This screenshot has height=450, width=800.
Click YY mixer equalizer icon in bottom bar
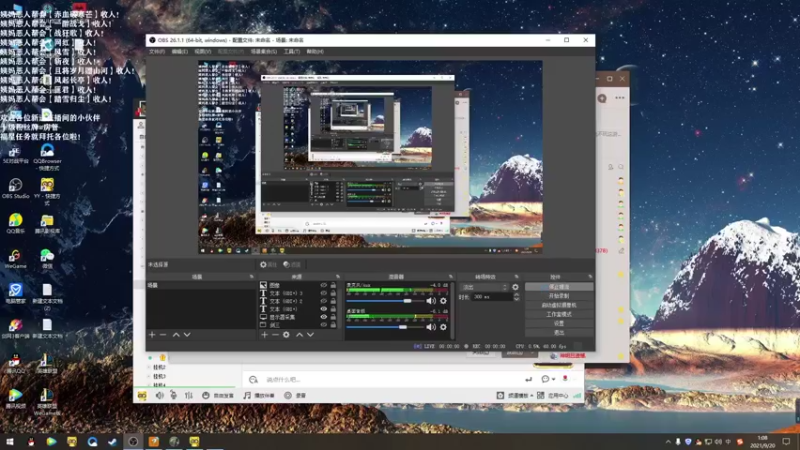[x=189, y=395]
